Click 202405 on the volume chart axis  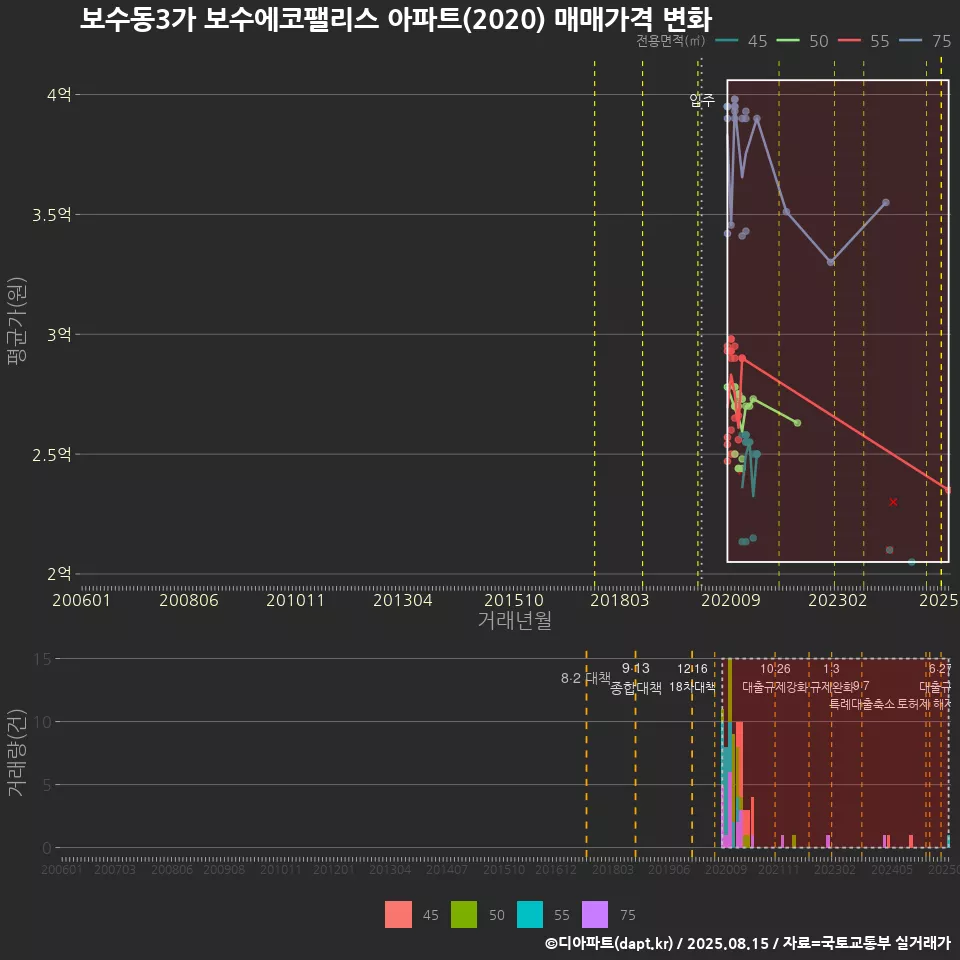coord(892,869)
